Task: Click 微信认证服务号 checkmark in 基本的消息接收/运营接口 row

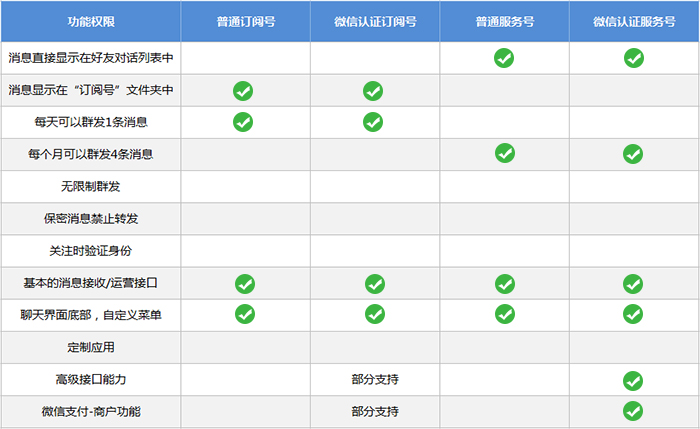Action: pos(633,284)
